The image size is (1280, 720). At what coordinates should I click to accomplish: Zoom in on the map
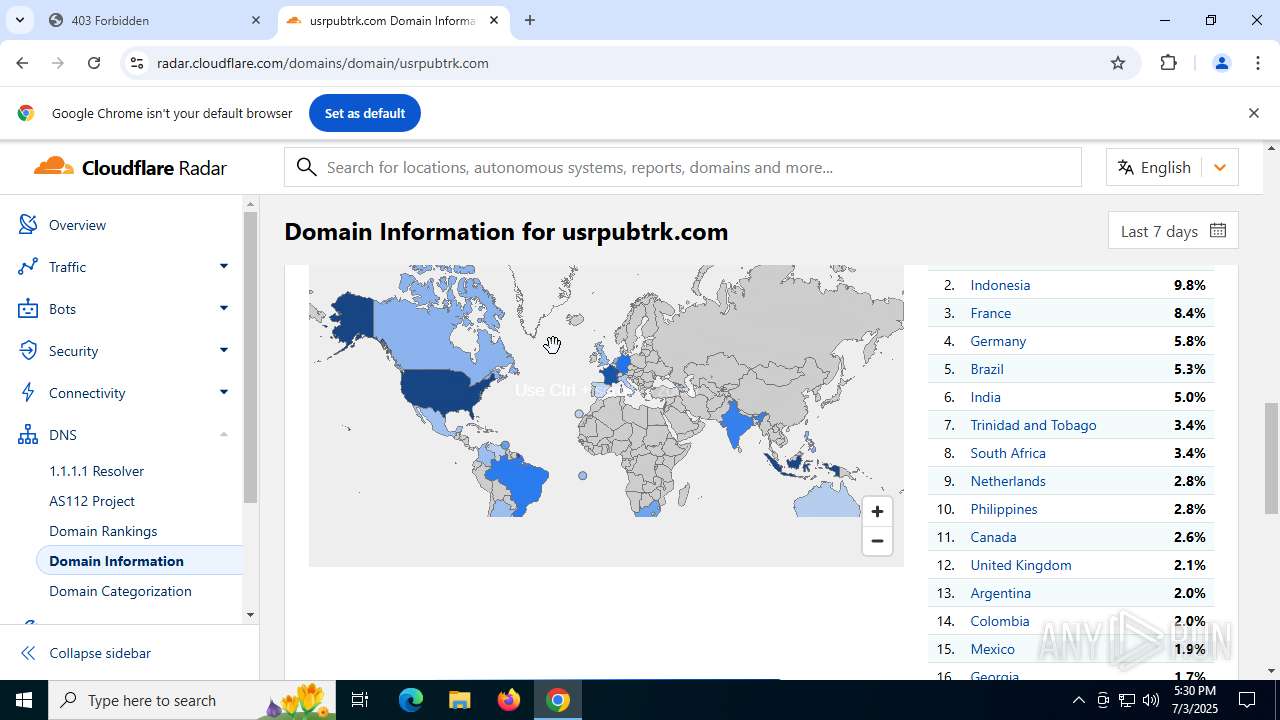click(877, 511)
